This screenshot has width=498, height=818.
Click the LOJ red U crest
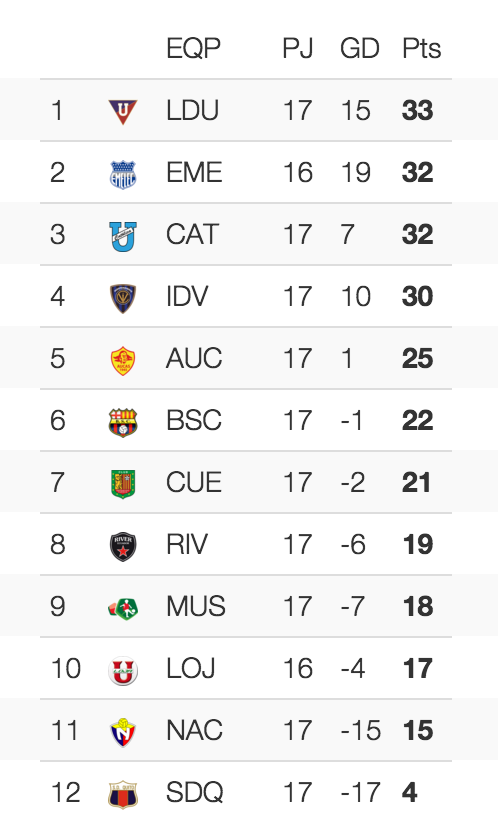point(123,670)
